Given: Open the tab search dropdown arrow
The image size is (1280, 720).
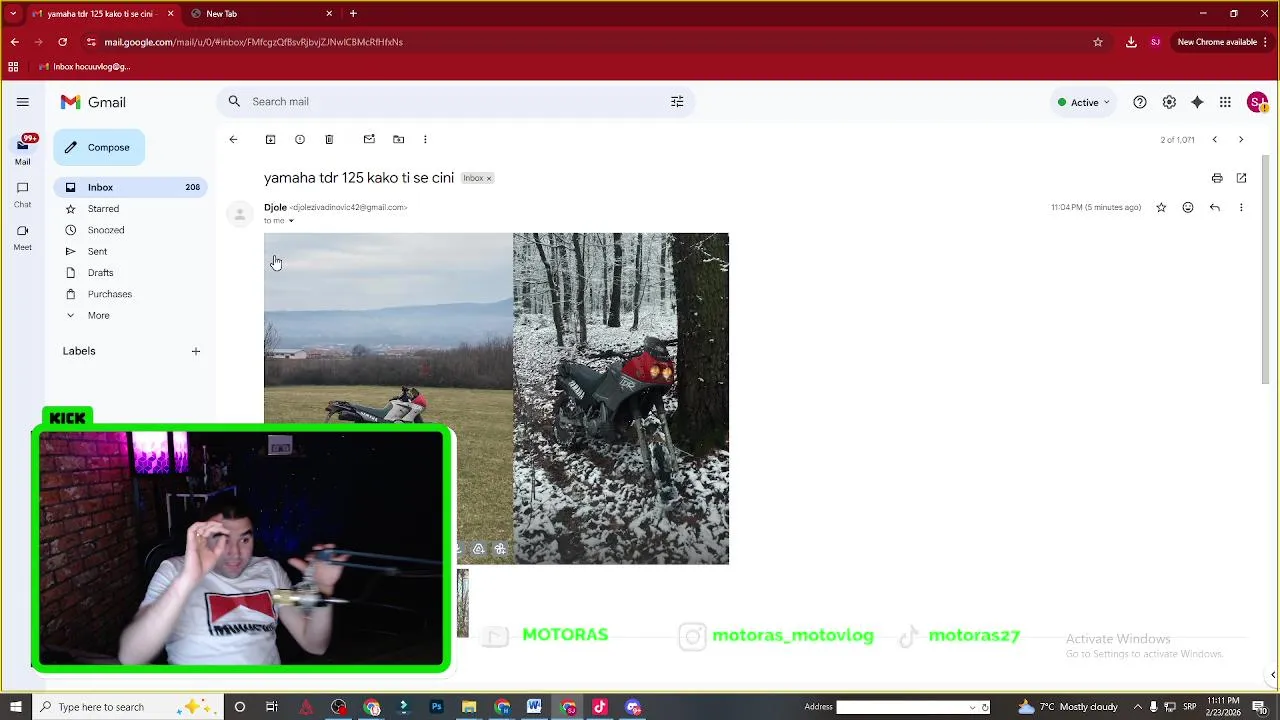Looking at the screenshot, I should [x=13, y=14].
